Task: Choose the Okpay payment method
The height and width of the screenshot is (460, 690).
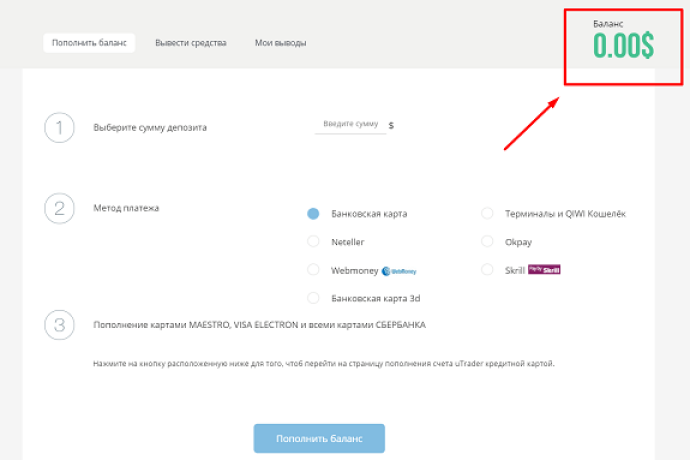Action: (487, 242)
